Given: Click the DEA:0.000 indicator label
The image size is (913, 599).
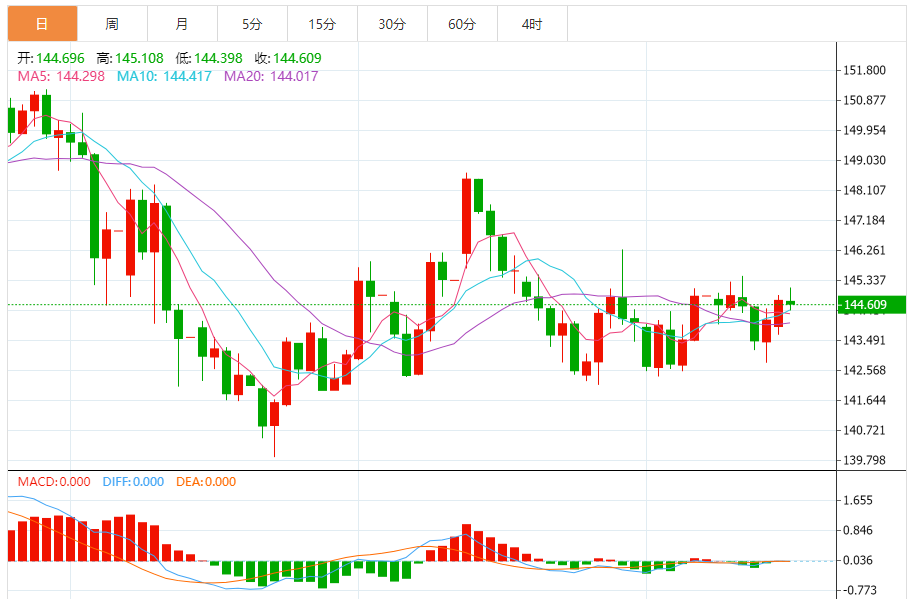Looking at the screenshot, I should (x=206, y=482).
